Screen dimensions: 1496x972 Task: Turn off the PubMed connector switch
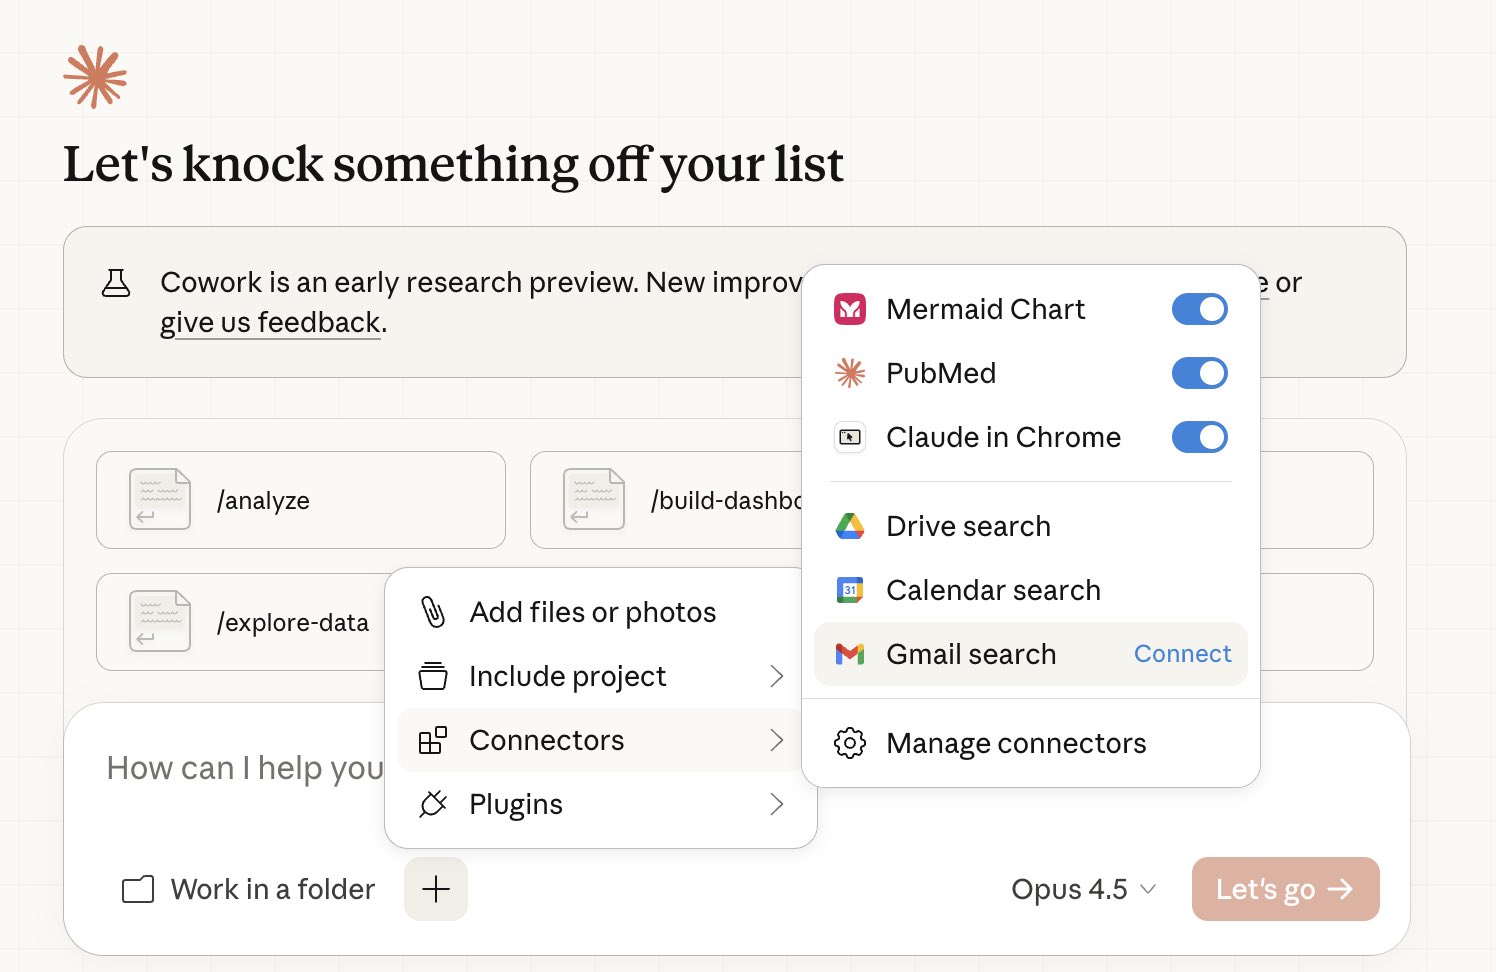point(1199,373)
